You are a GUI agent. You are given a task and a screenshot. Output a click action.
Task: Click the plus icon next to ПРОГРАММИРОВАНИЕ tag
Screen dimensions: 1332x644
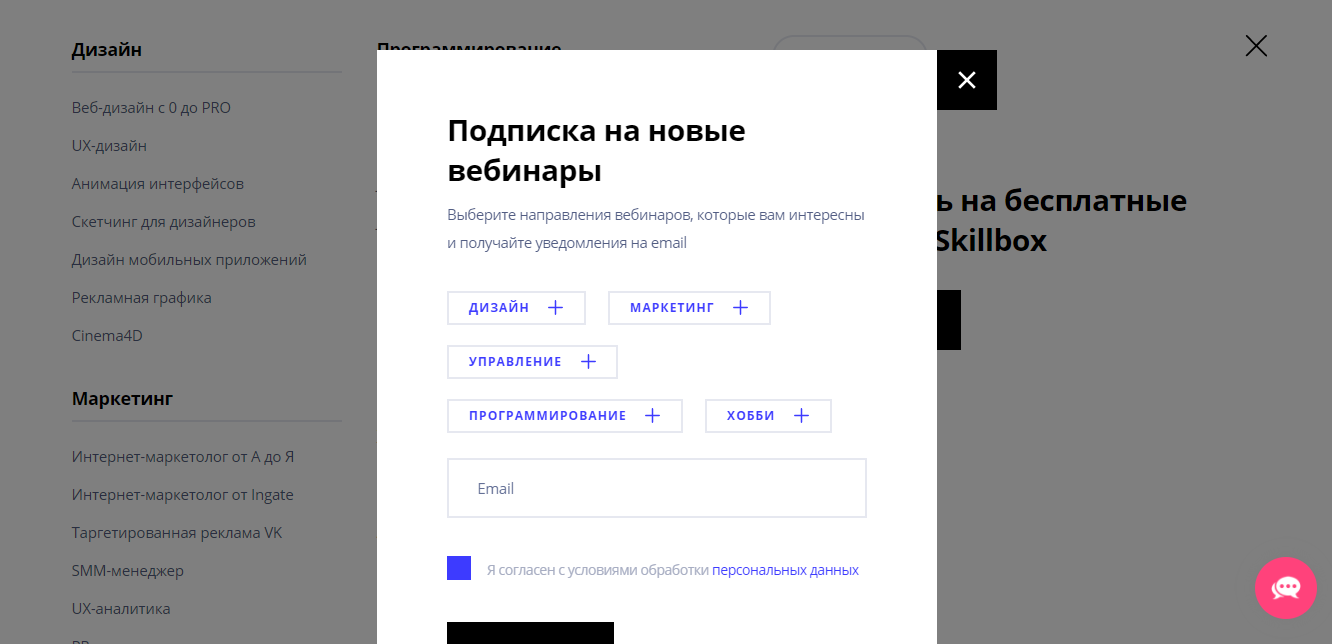[653, 415]
